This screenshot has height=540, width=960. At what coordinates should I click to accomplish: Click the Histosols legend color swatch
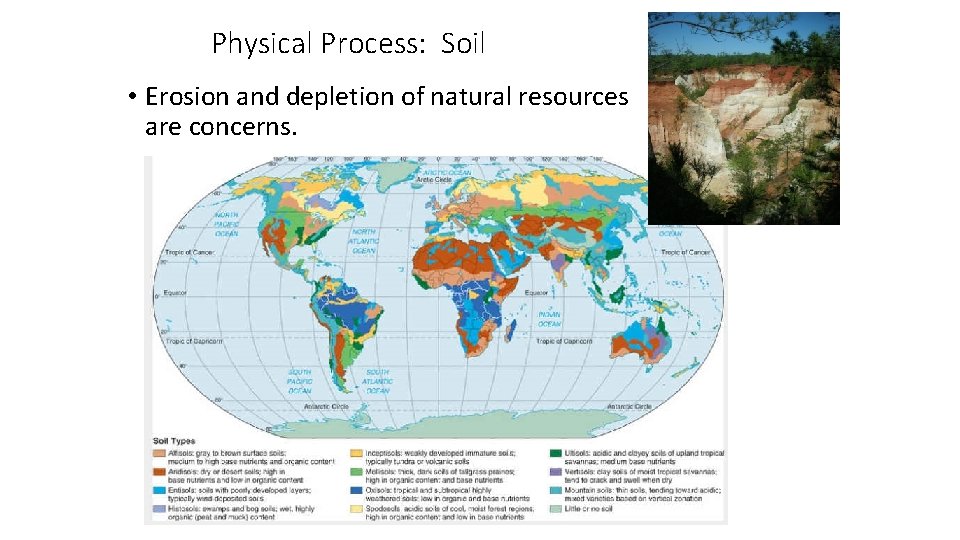click(x=159, y=509)
